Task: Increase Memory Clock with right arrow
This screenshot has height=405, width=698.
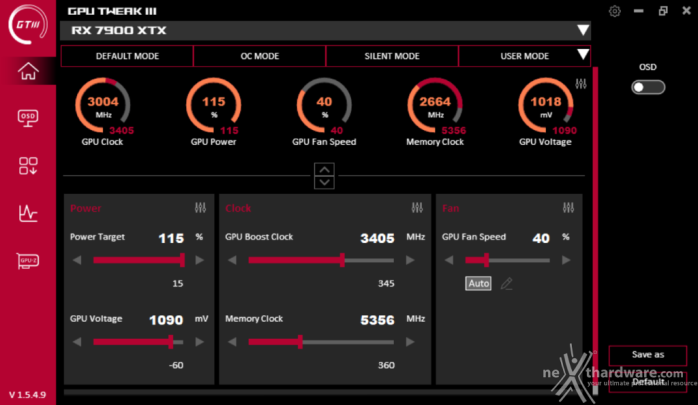Action: [410, 342]
